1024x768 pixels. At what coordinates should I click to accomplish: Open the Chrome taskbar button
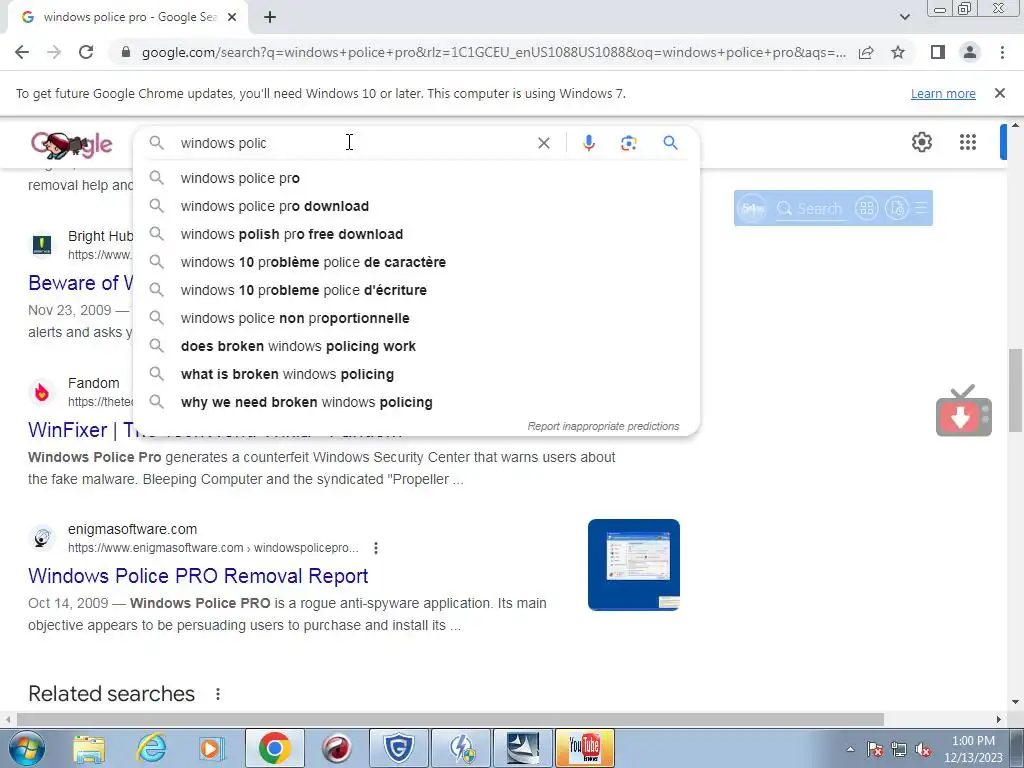coord(274,748)
